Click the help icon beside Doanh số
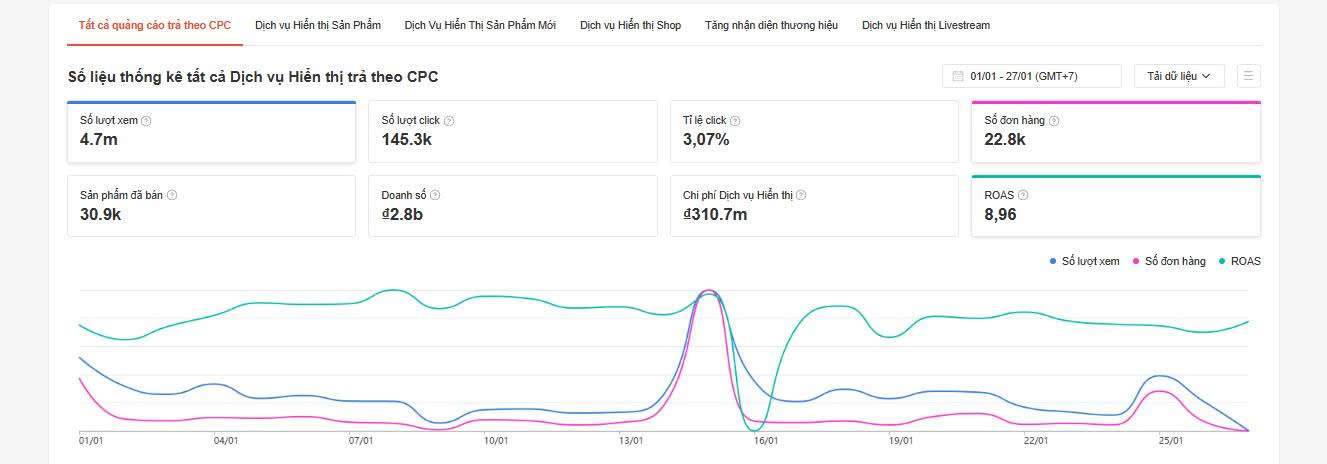Screen dimensions: 1327x464 [x=434, y=196]
